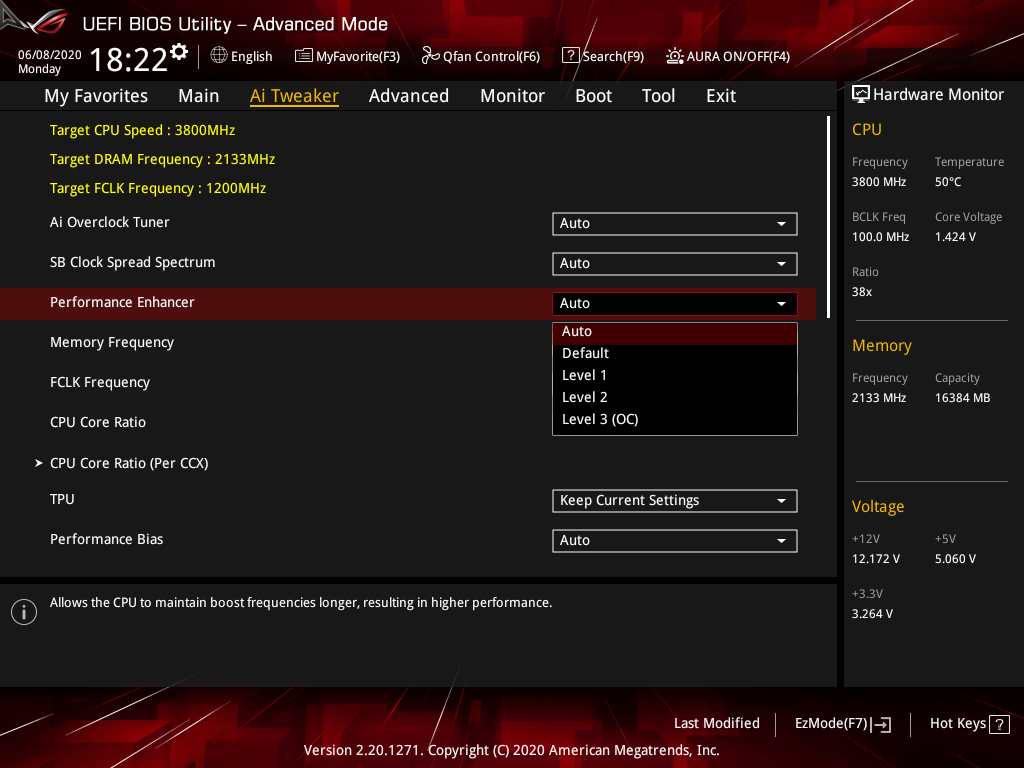Open the Boot tab
Viewport: 1024px width, 768px height.
pos(593,96)
